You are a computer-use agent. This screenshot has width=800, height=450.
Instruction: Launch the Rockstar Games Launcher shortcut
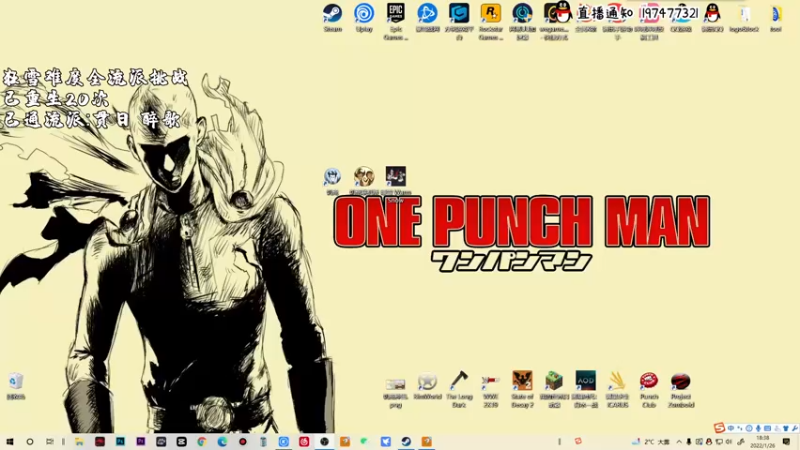point(491,20)
